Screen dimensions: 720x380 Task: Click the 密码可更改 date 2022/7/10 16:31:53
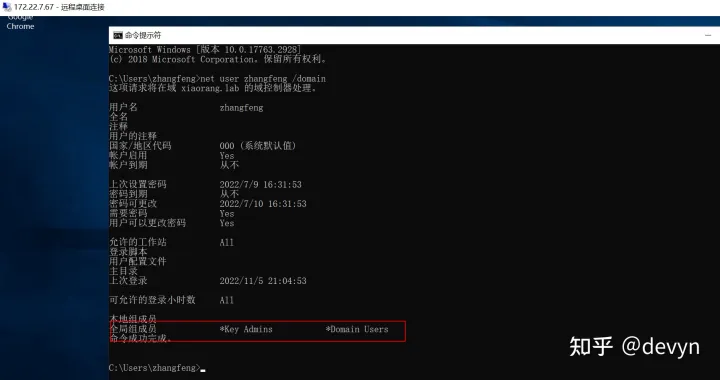pyautogui.click(x=263, y=204)
